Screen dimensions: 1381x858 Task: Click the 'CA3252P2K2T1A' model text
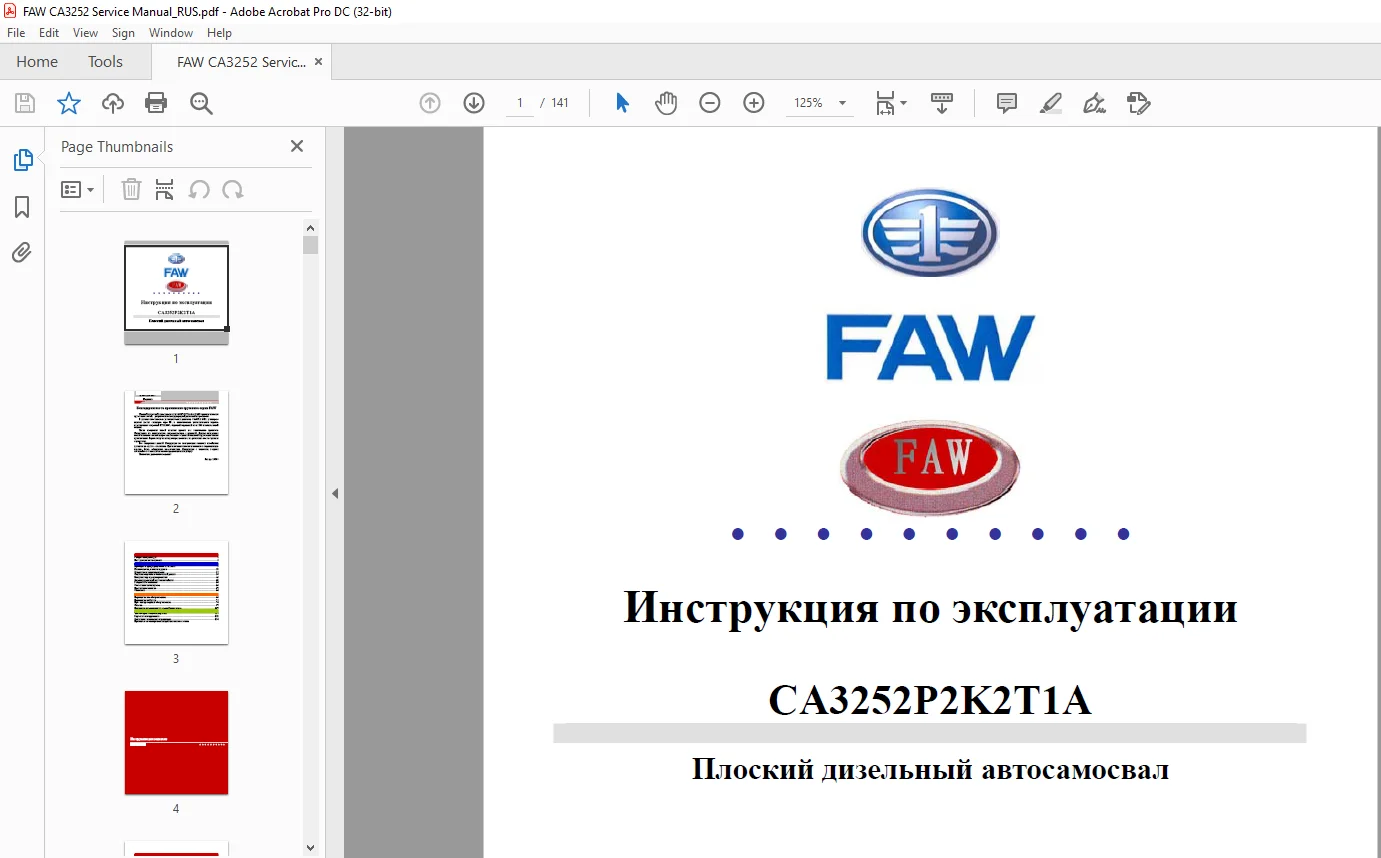click(x=930, y=701)
